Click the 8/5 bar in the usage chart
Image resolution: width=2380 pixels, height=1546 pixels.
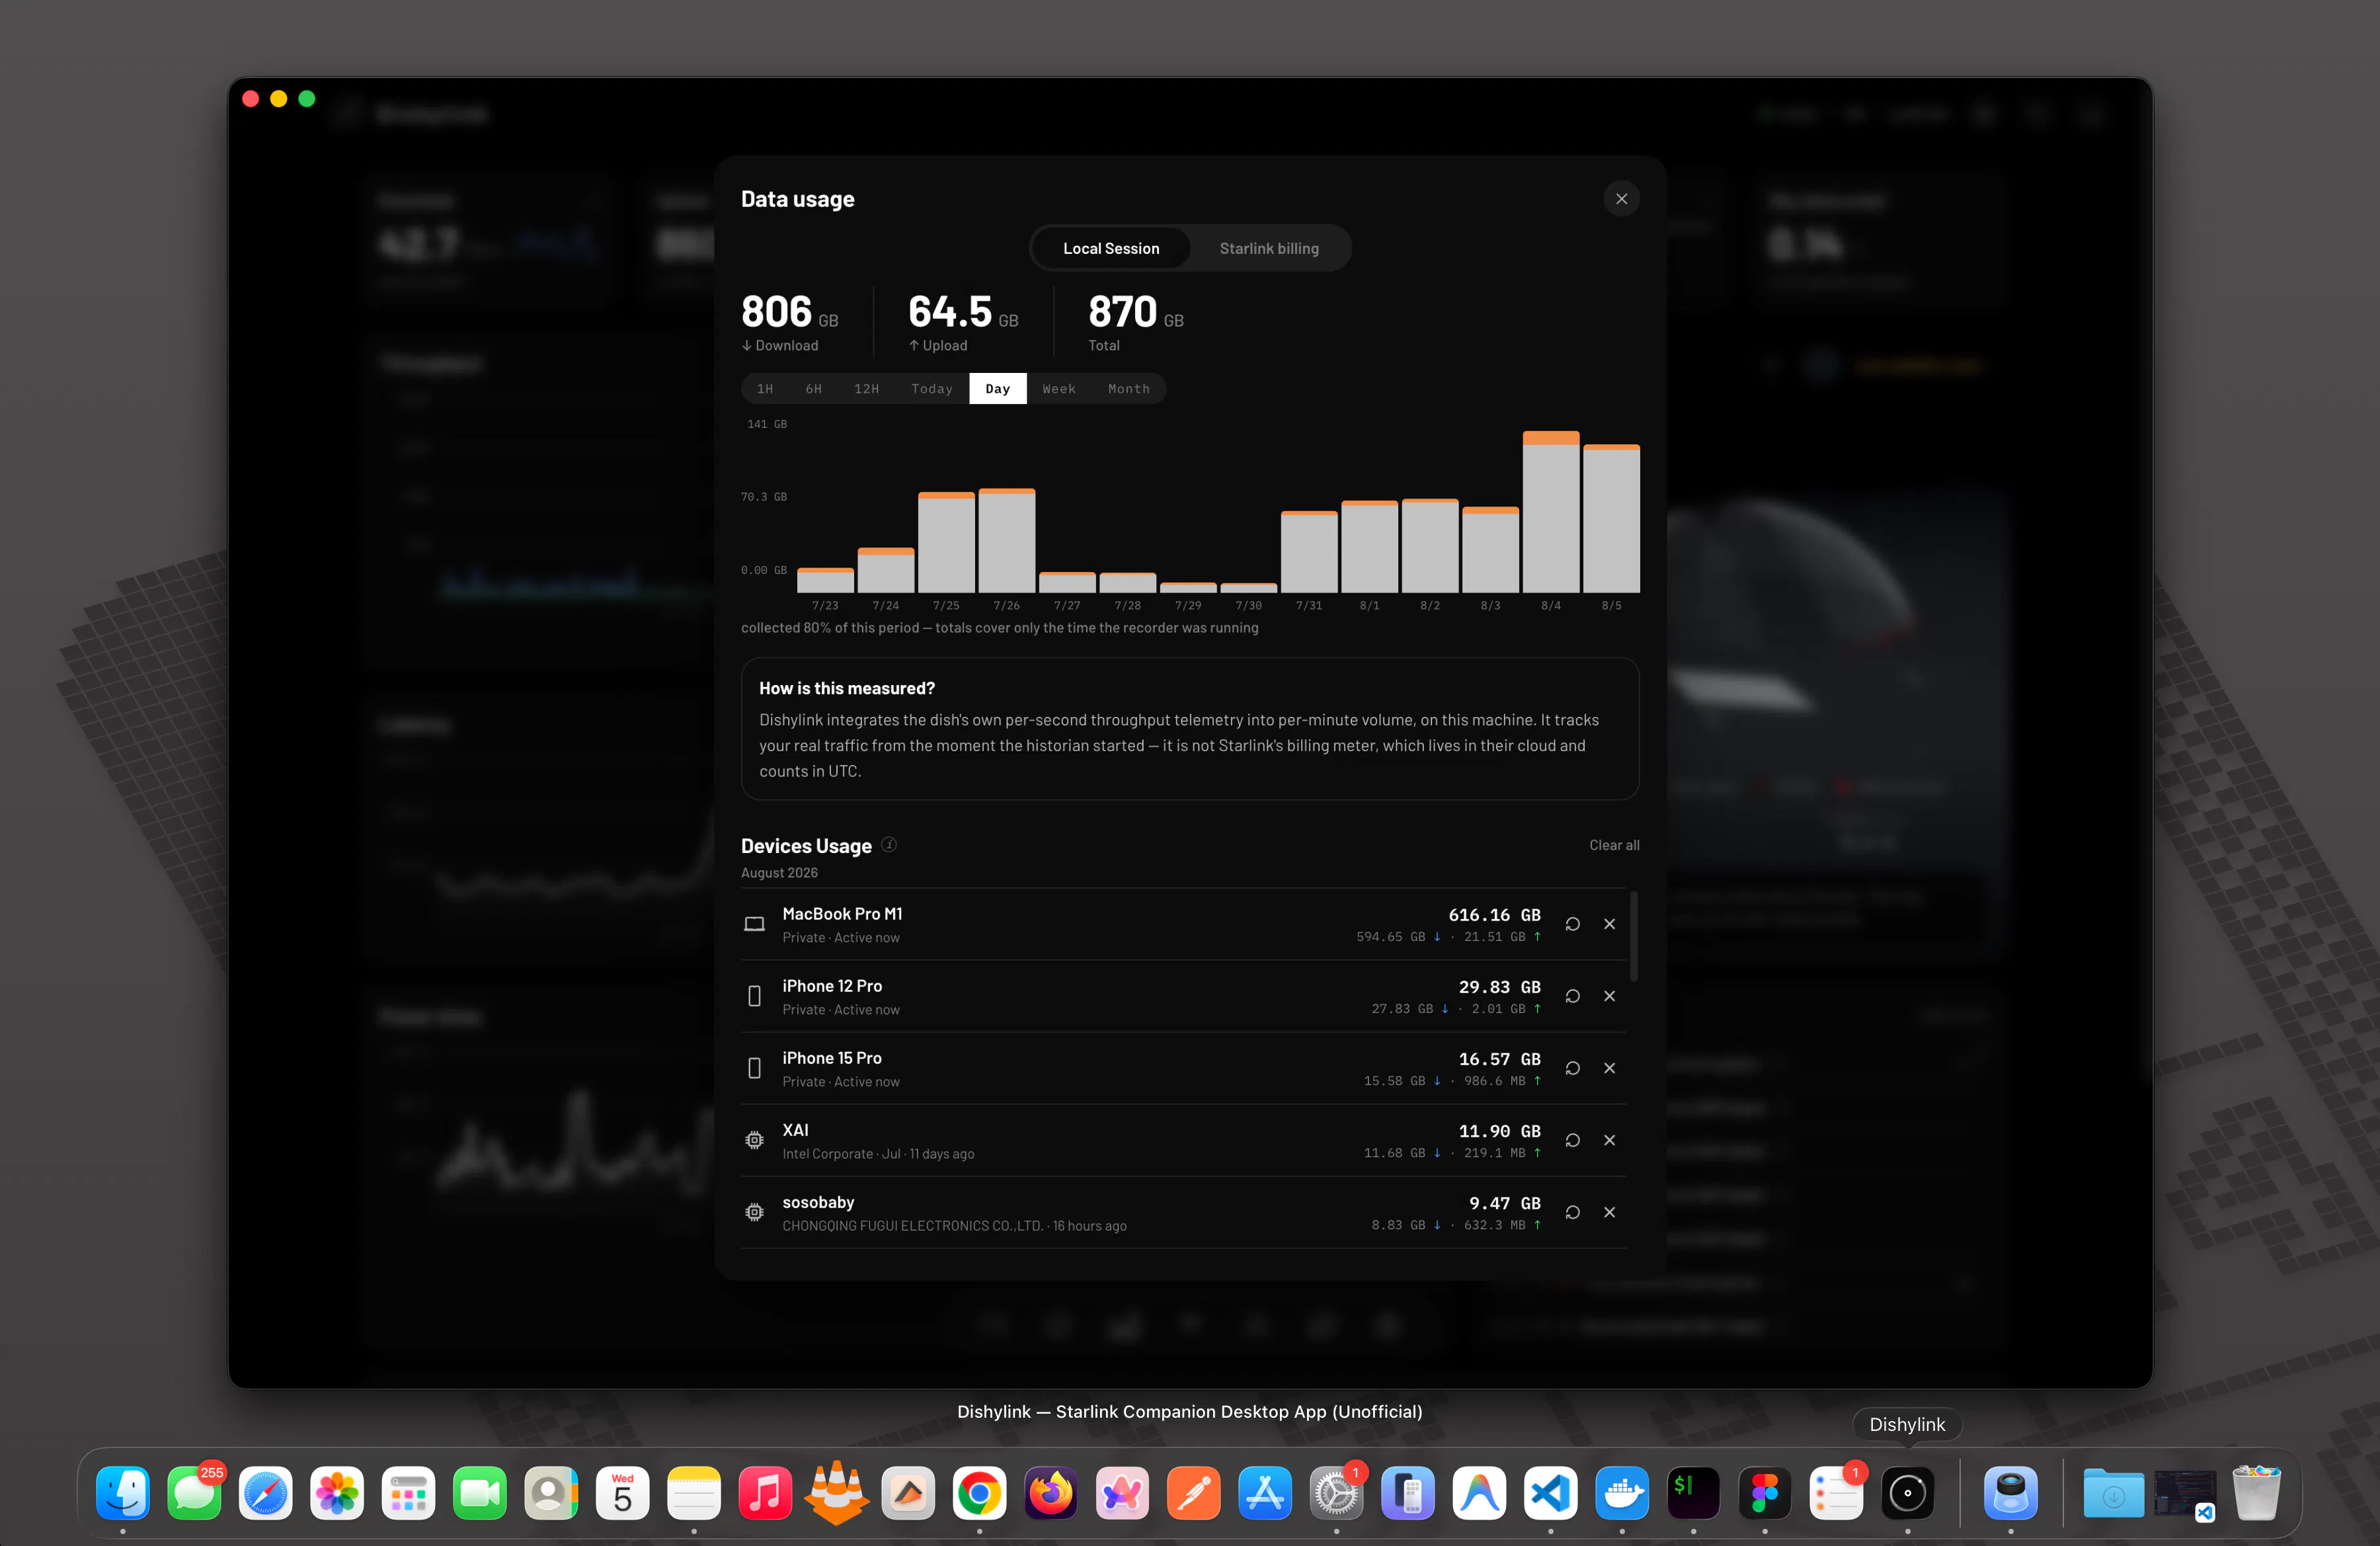[1611, 519]
